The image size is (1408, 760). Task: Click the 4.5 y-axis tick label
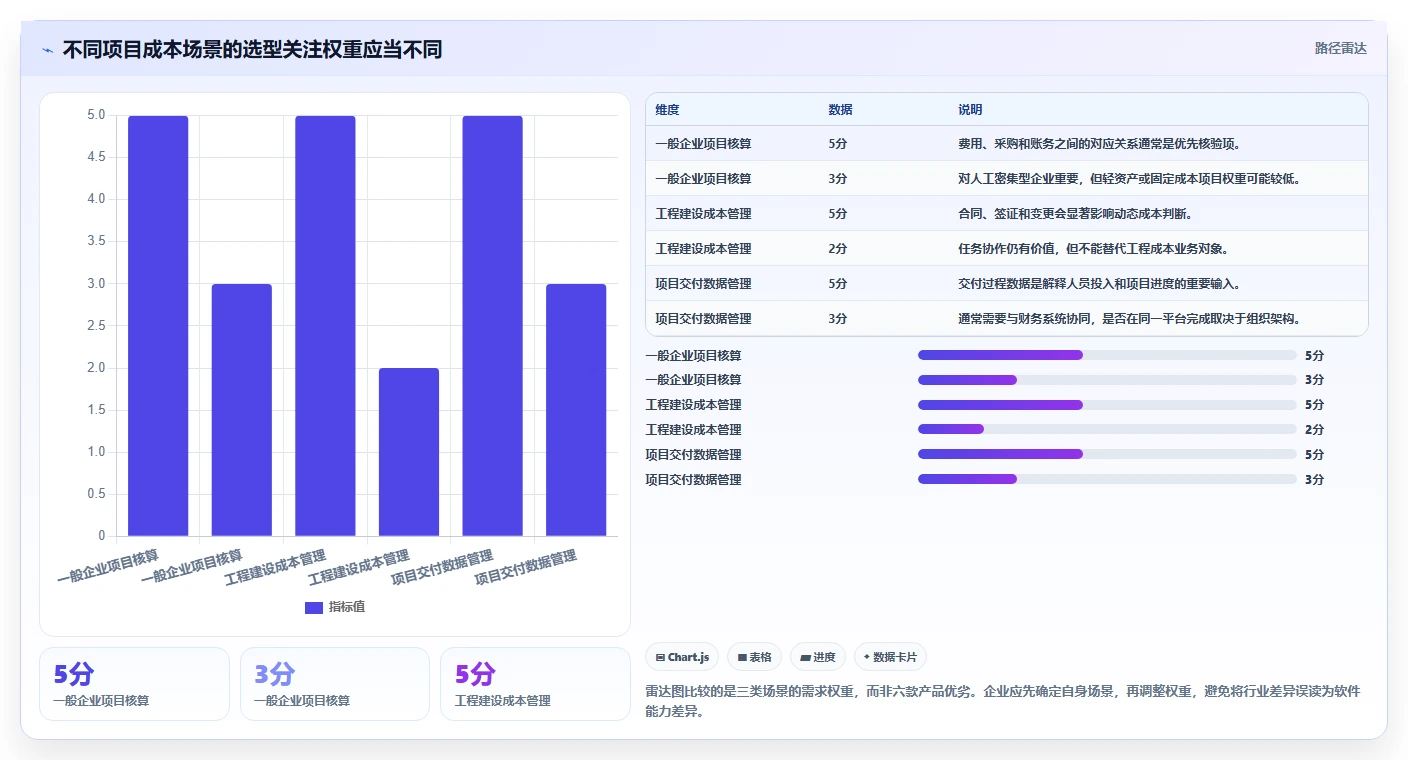click(x=96, y=157)
